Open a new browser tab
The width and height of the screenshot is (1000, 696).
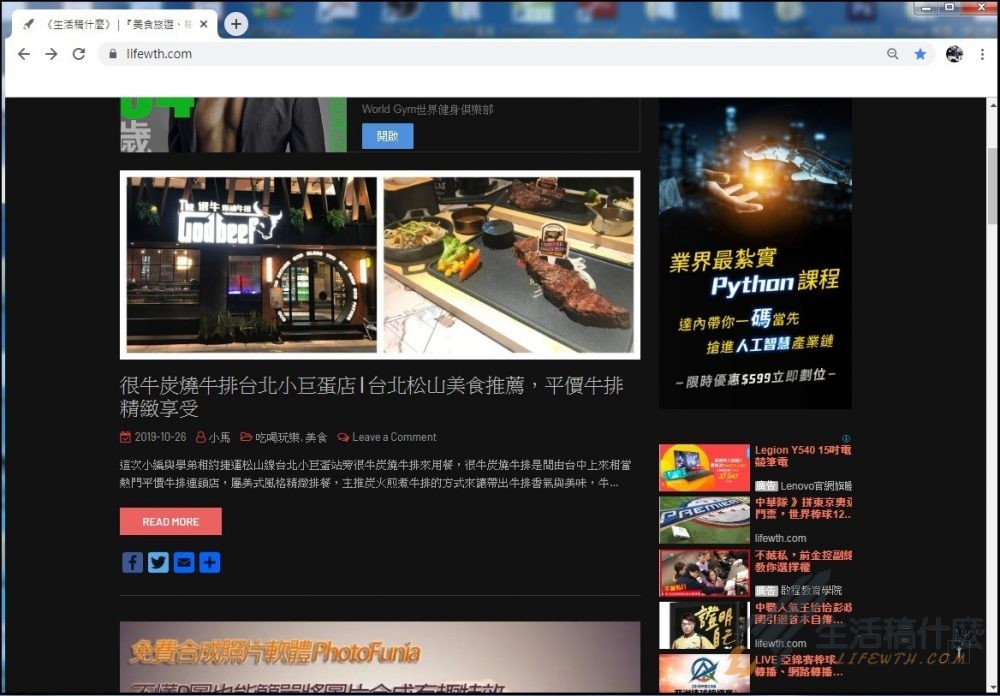pyautogui.click(x=236, y=23)
